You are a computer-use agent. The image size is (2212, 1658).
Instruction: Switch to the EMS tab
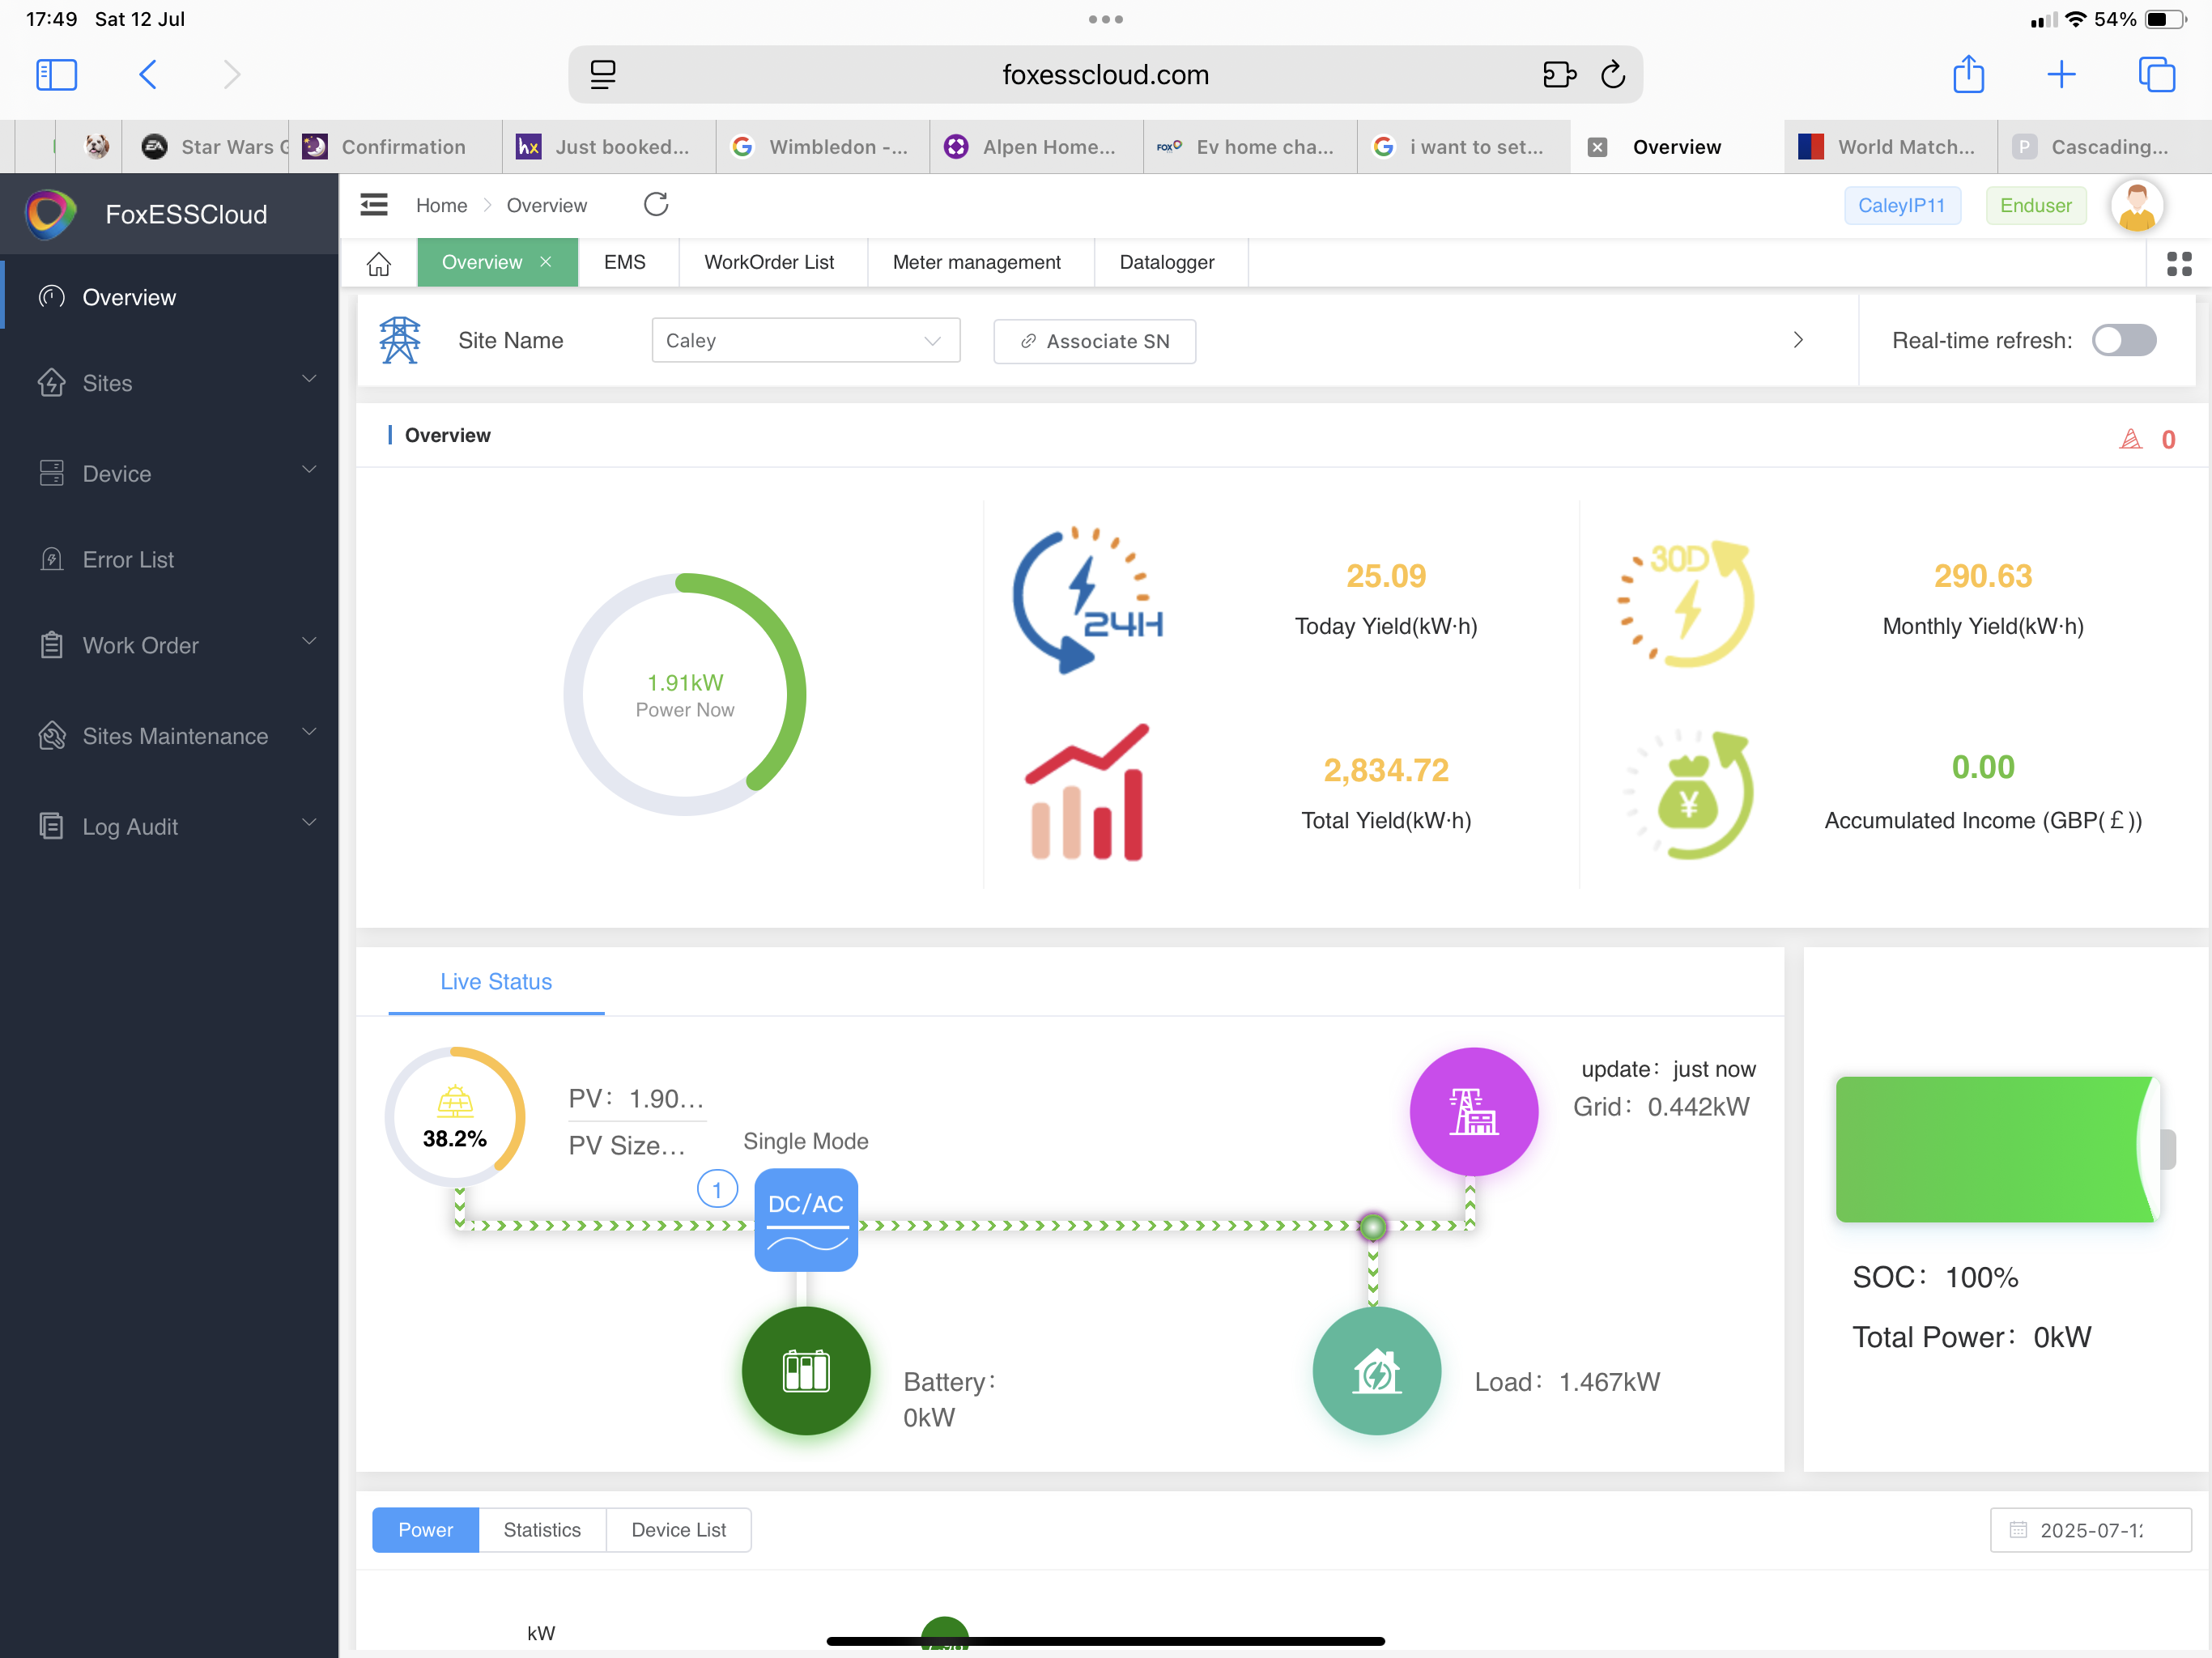click(625, 262)
